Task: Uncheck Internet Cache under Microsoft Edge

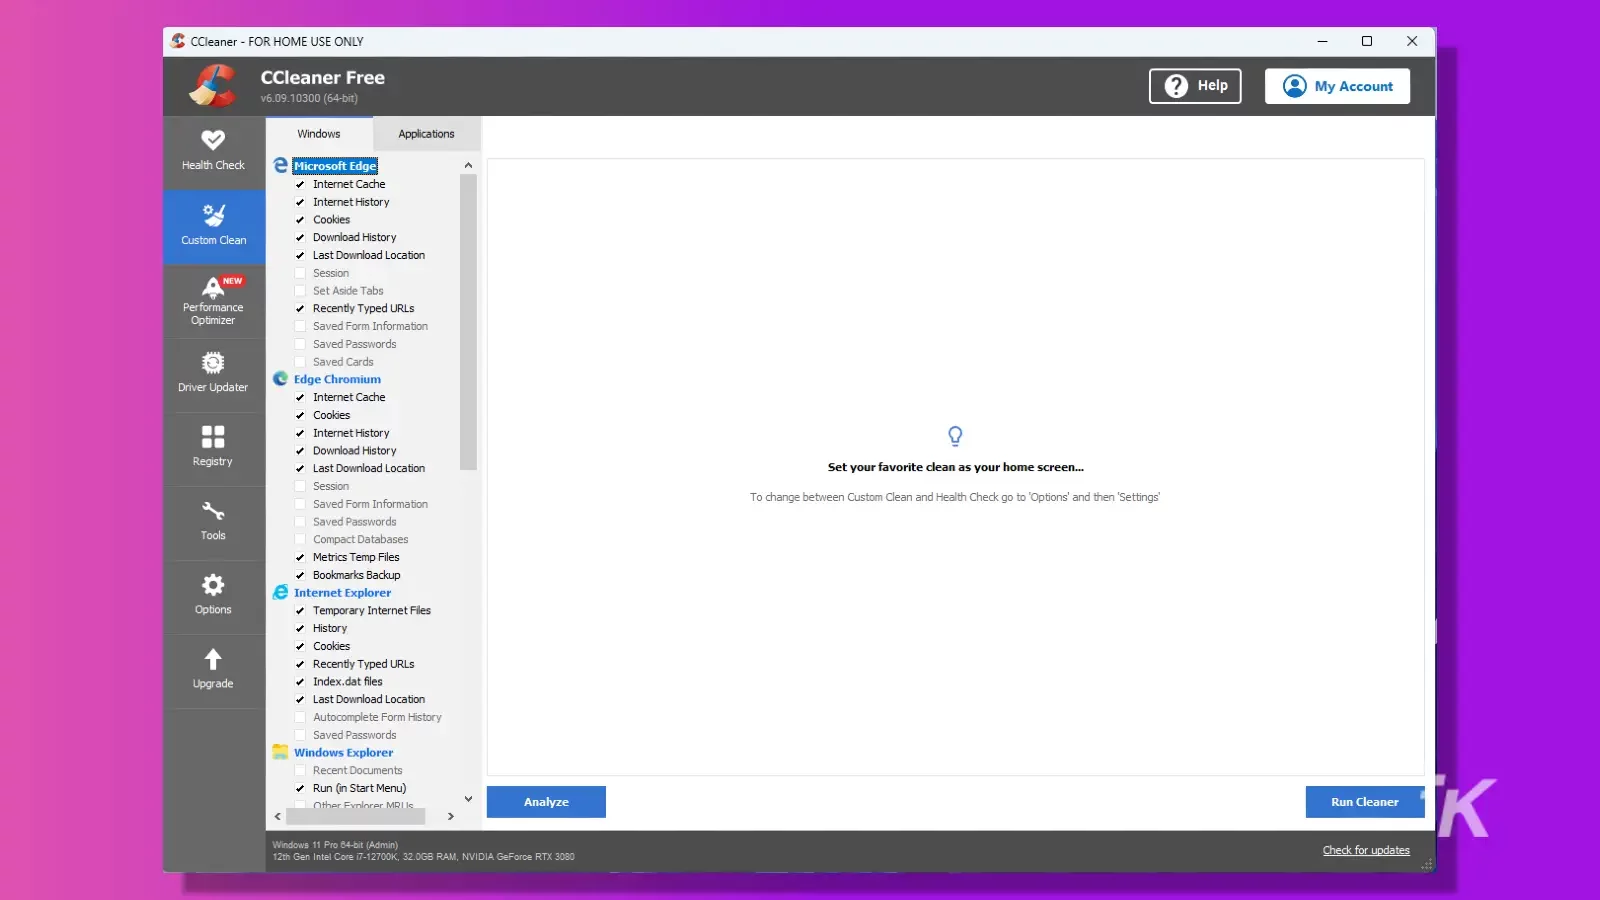Action: [x=300, y=184]
